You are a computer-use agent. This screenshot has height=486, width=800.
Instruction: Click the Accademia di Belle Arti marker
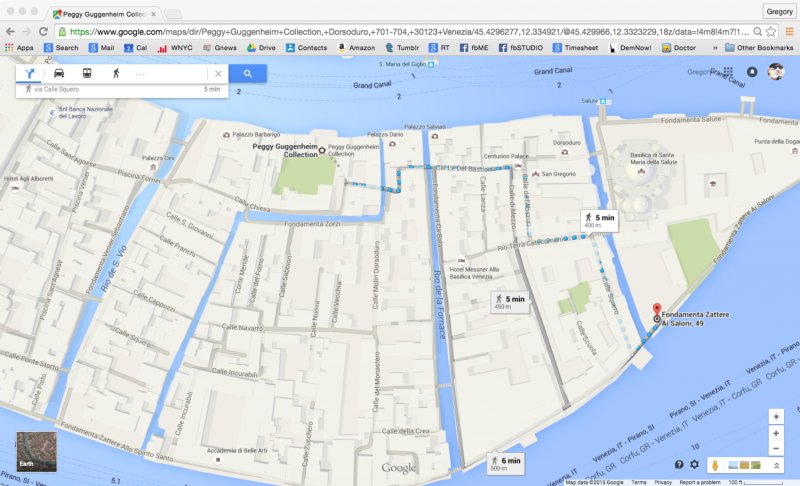pos(218,459)
